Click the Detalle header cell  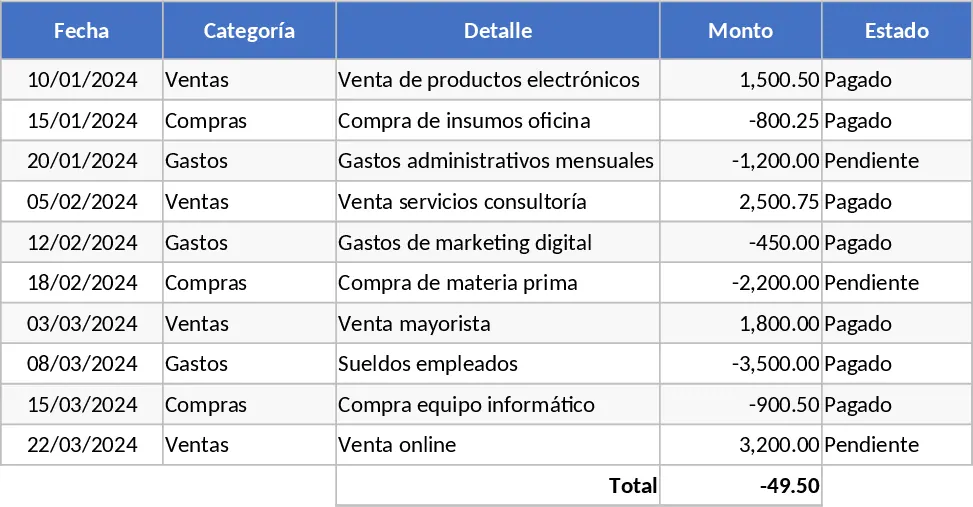point(498,30)
